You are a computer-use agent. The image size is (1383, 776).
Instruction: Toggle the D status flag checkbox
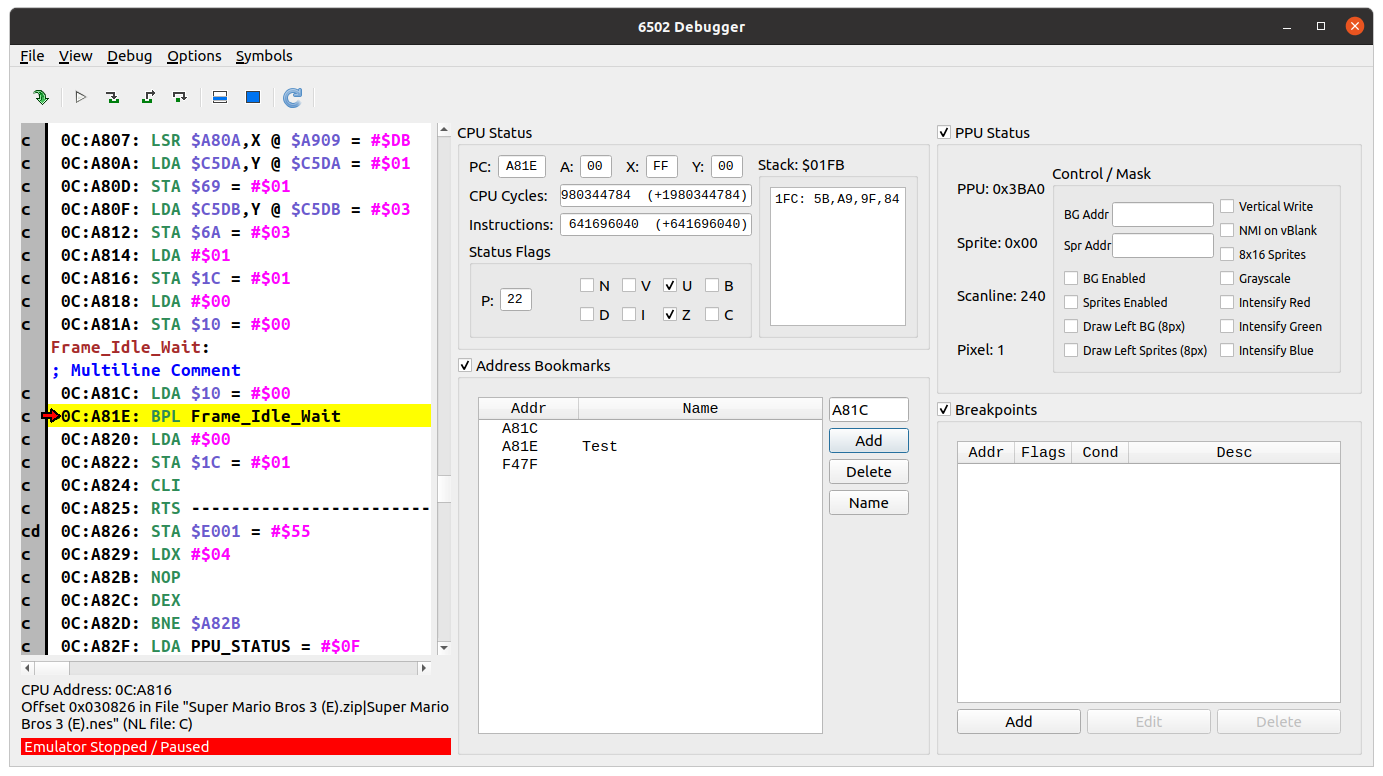coord(587,314)
